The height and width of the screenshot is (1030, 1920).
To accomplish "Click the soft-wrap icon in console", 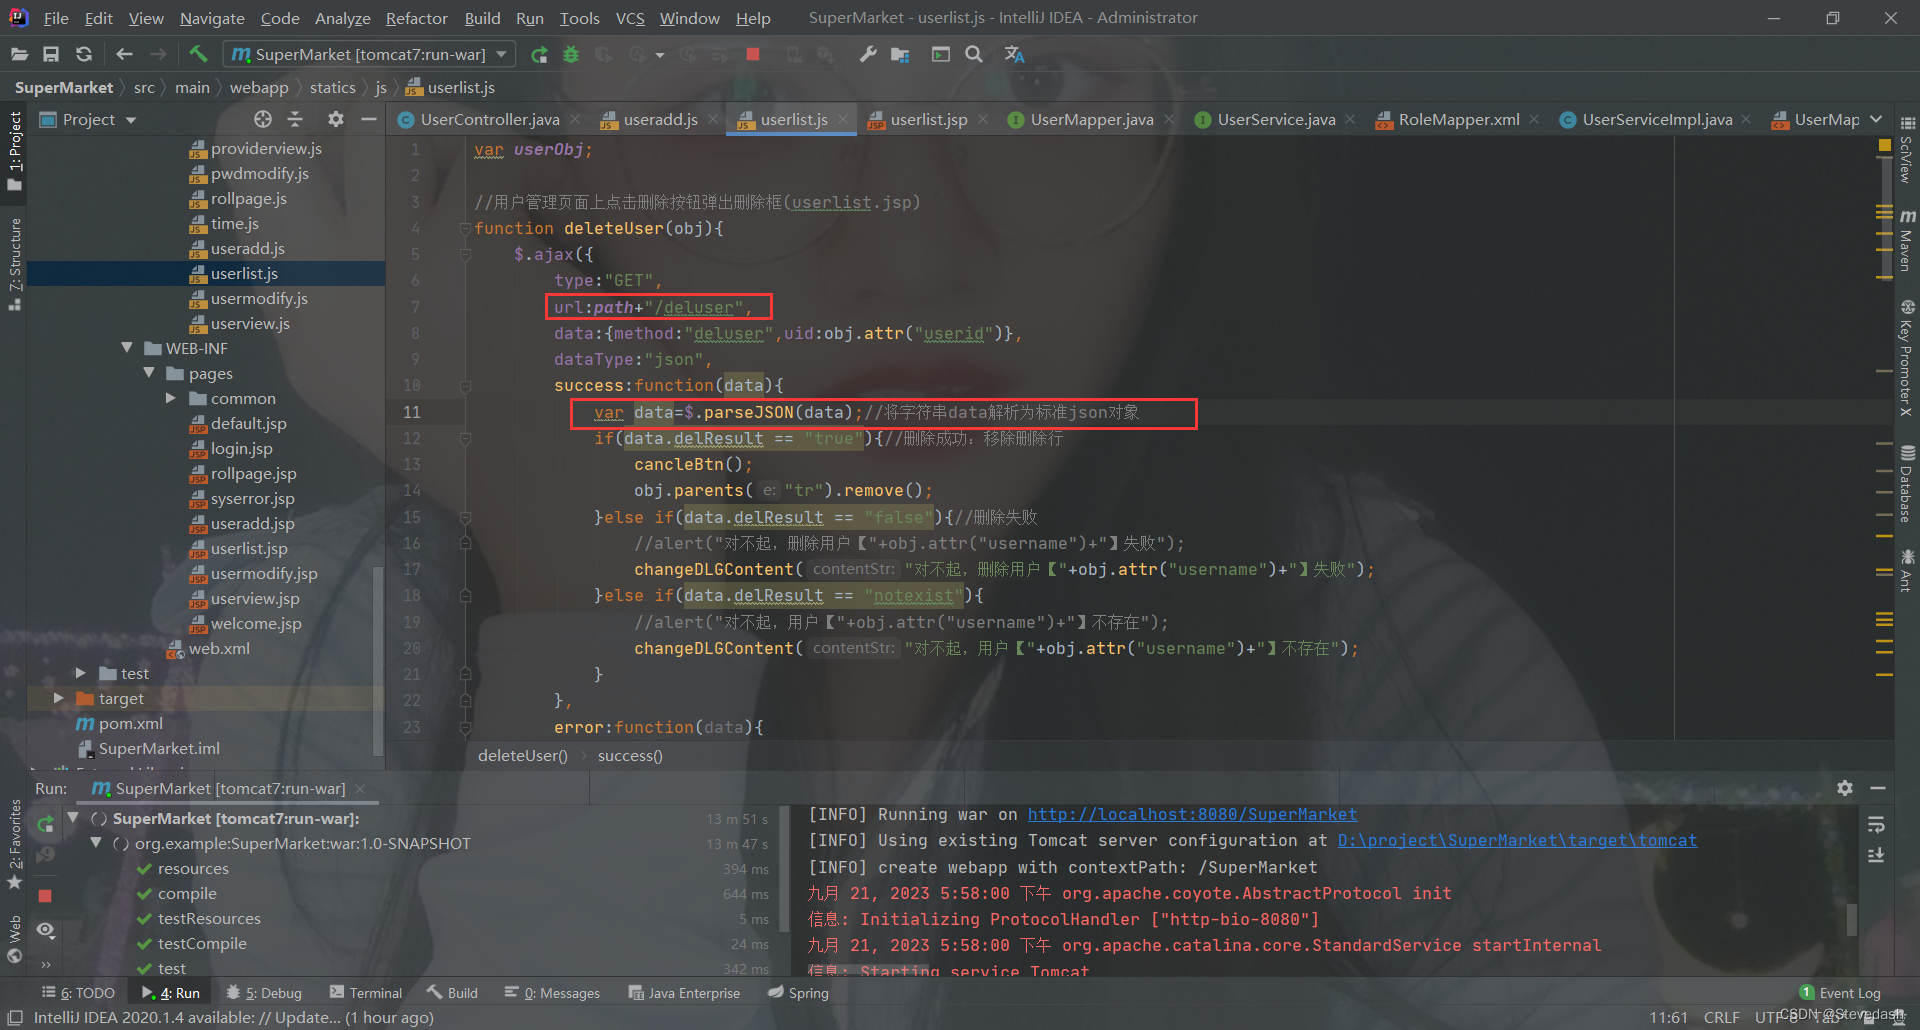I will pos(1876,824).
